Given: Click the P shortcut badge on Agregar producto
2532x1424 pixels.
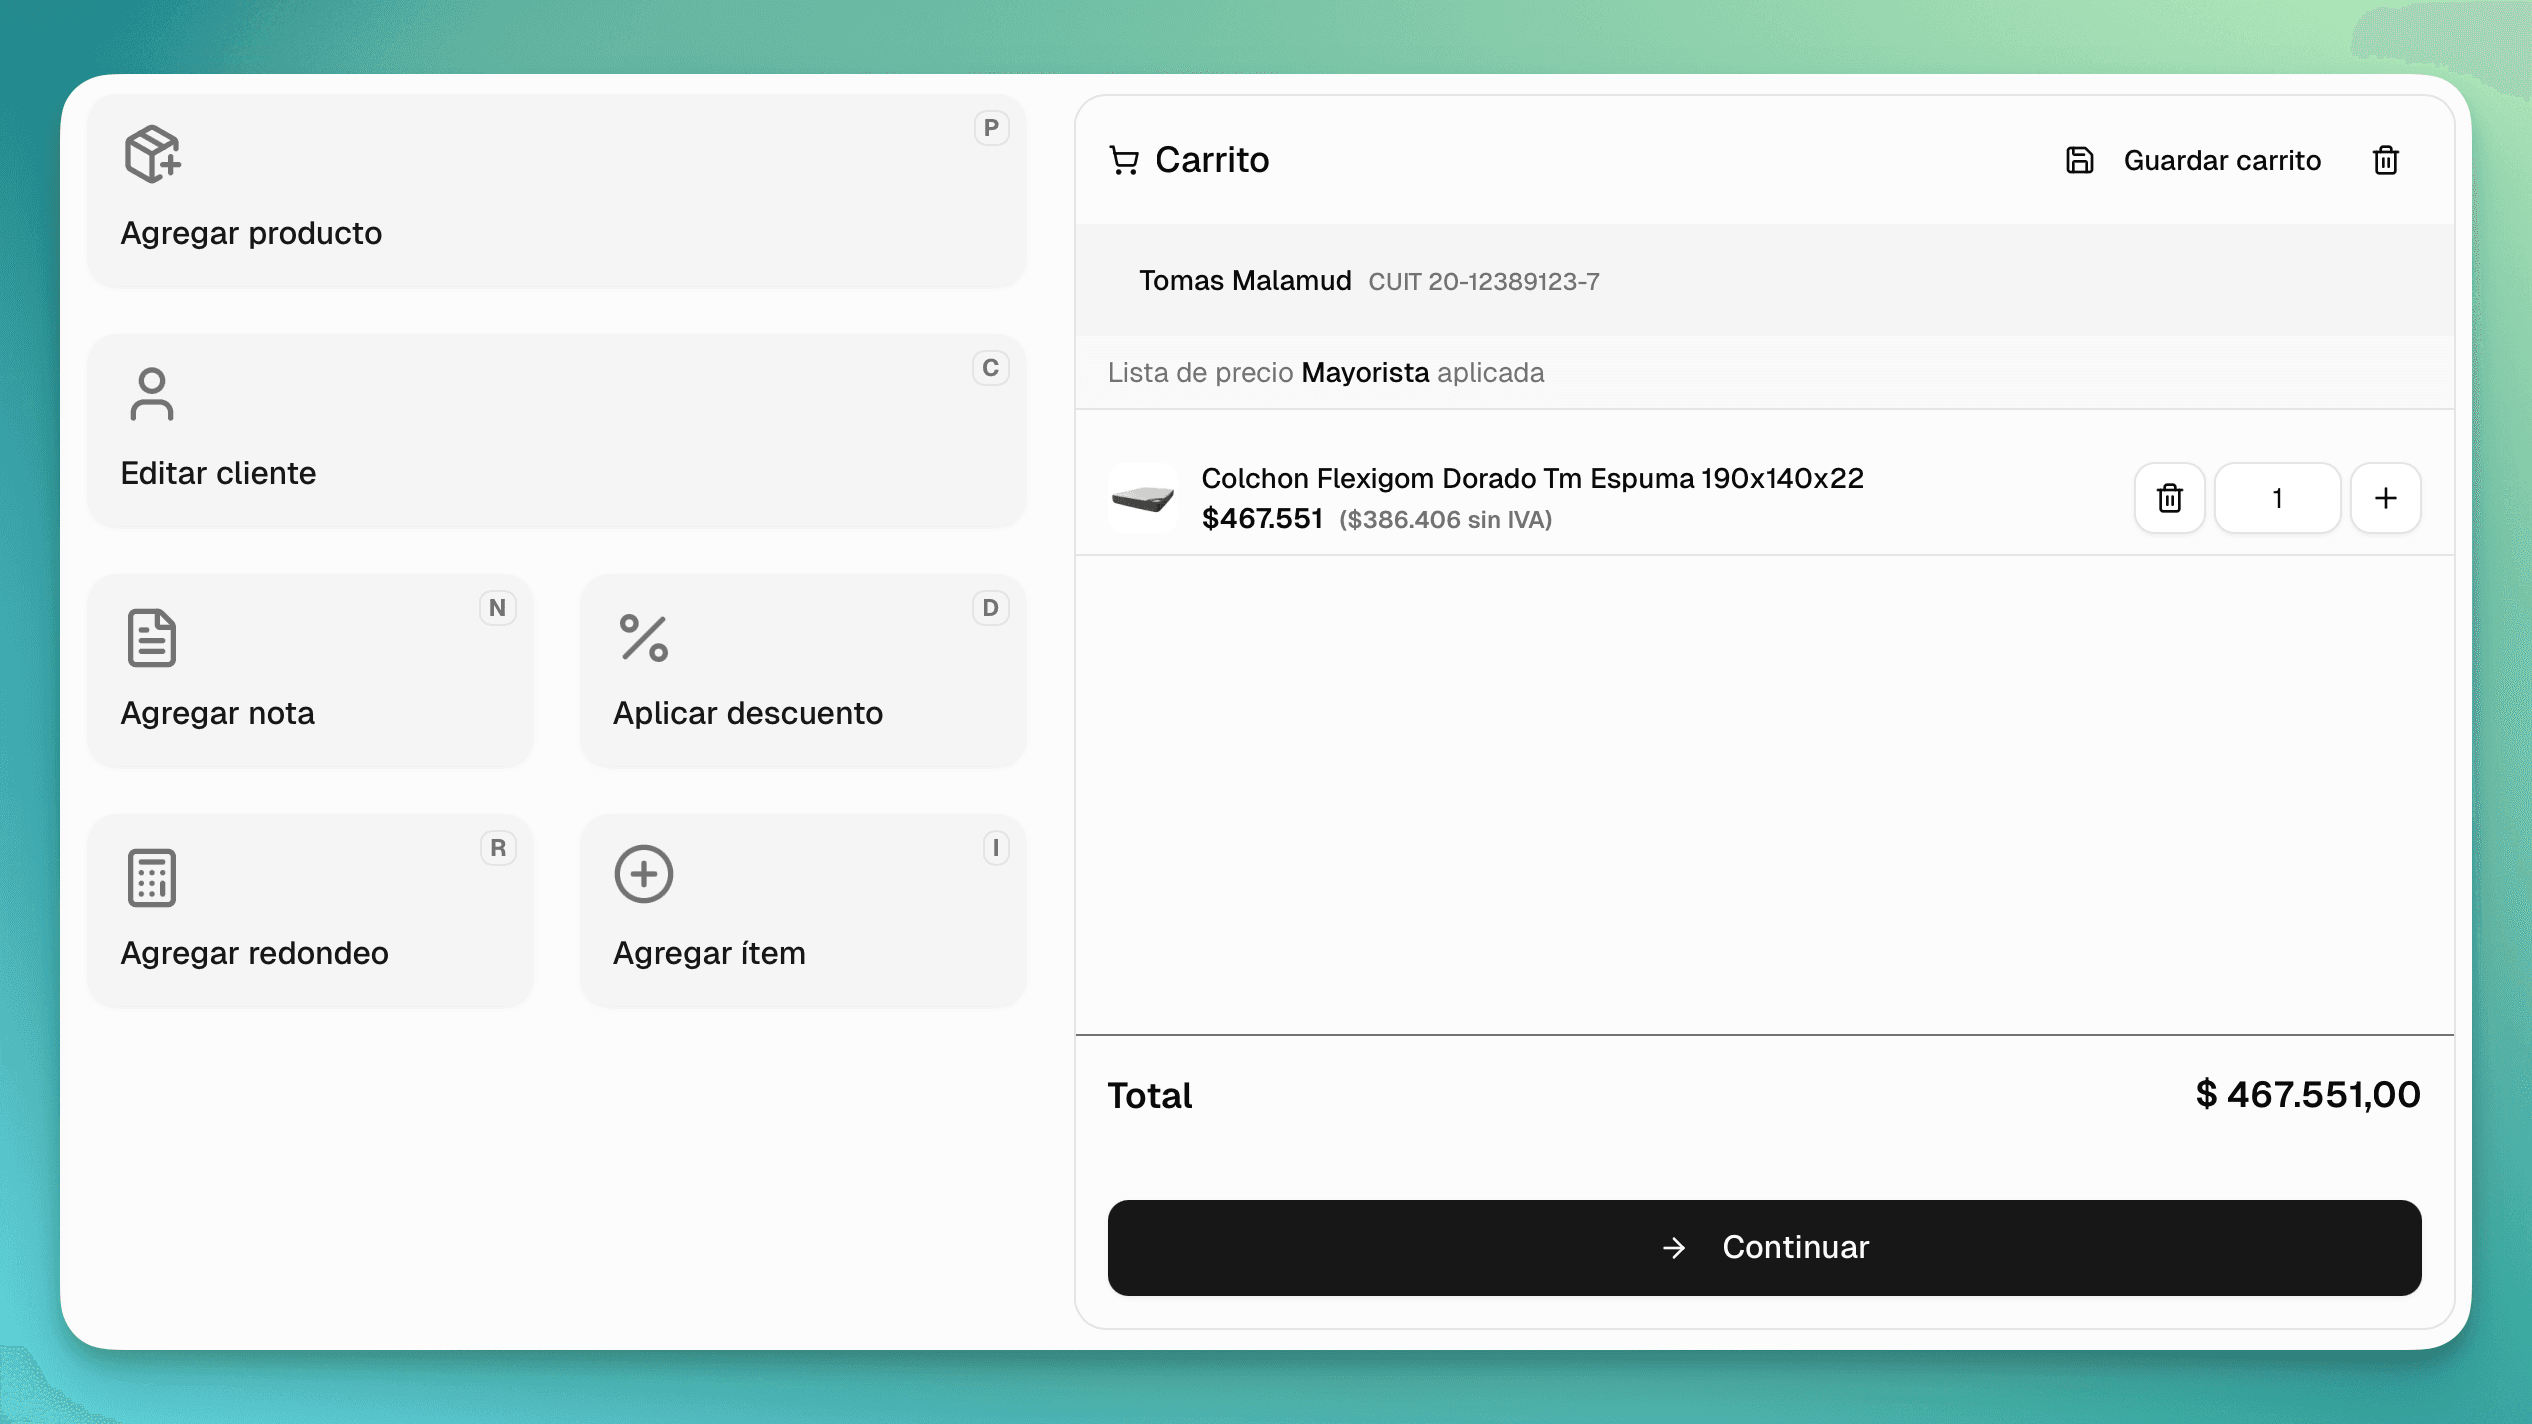Looking at the screenshot, I should coord(990,128).
